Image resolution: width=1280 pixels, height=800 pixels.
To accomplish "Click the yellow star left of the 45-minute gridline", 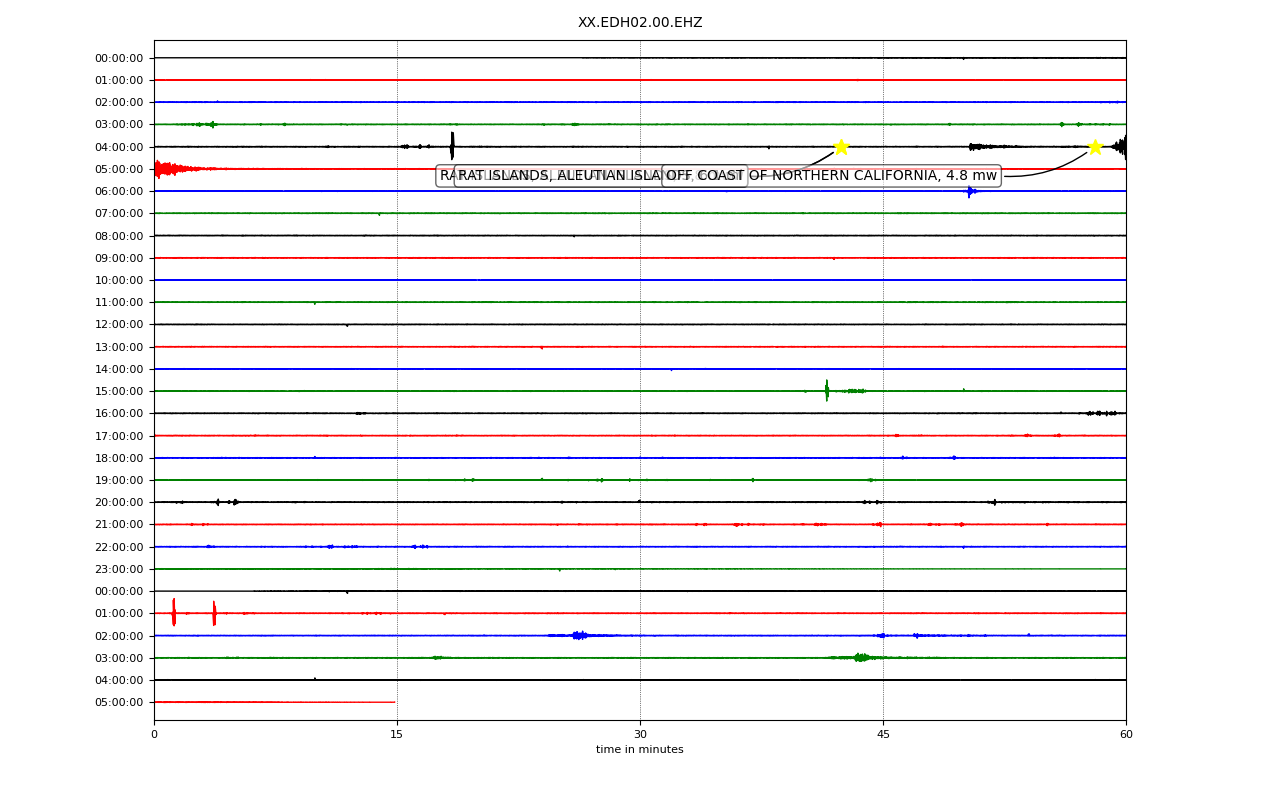I will 841,147.
